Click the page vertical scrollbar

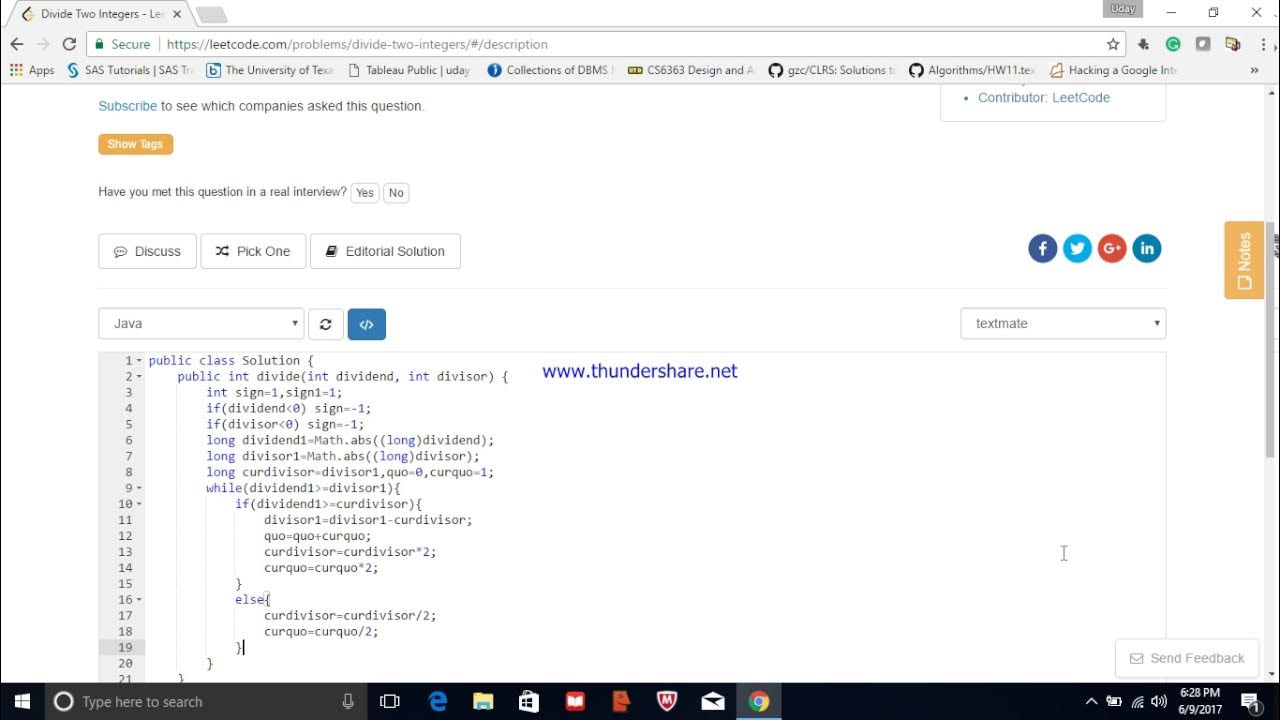(x=1272, y=340)
